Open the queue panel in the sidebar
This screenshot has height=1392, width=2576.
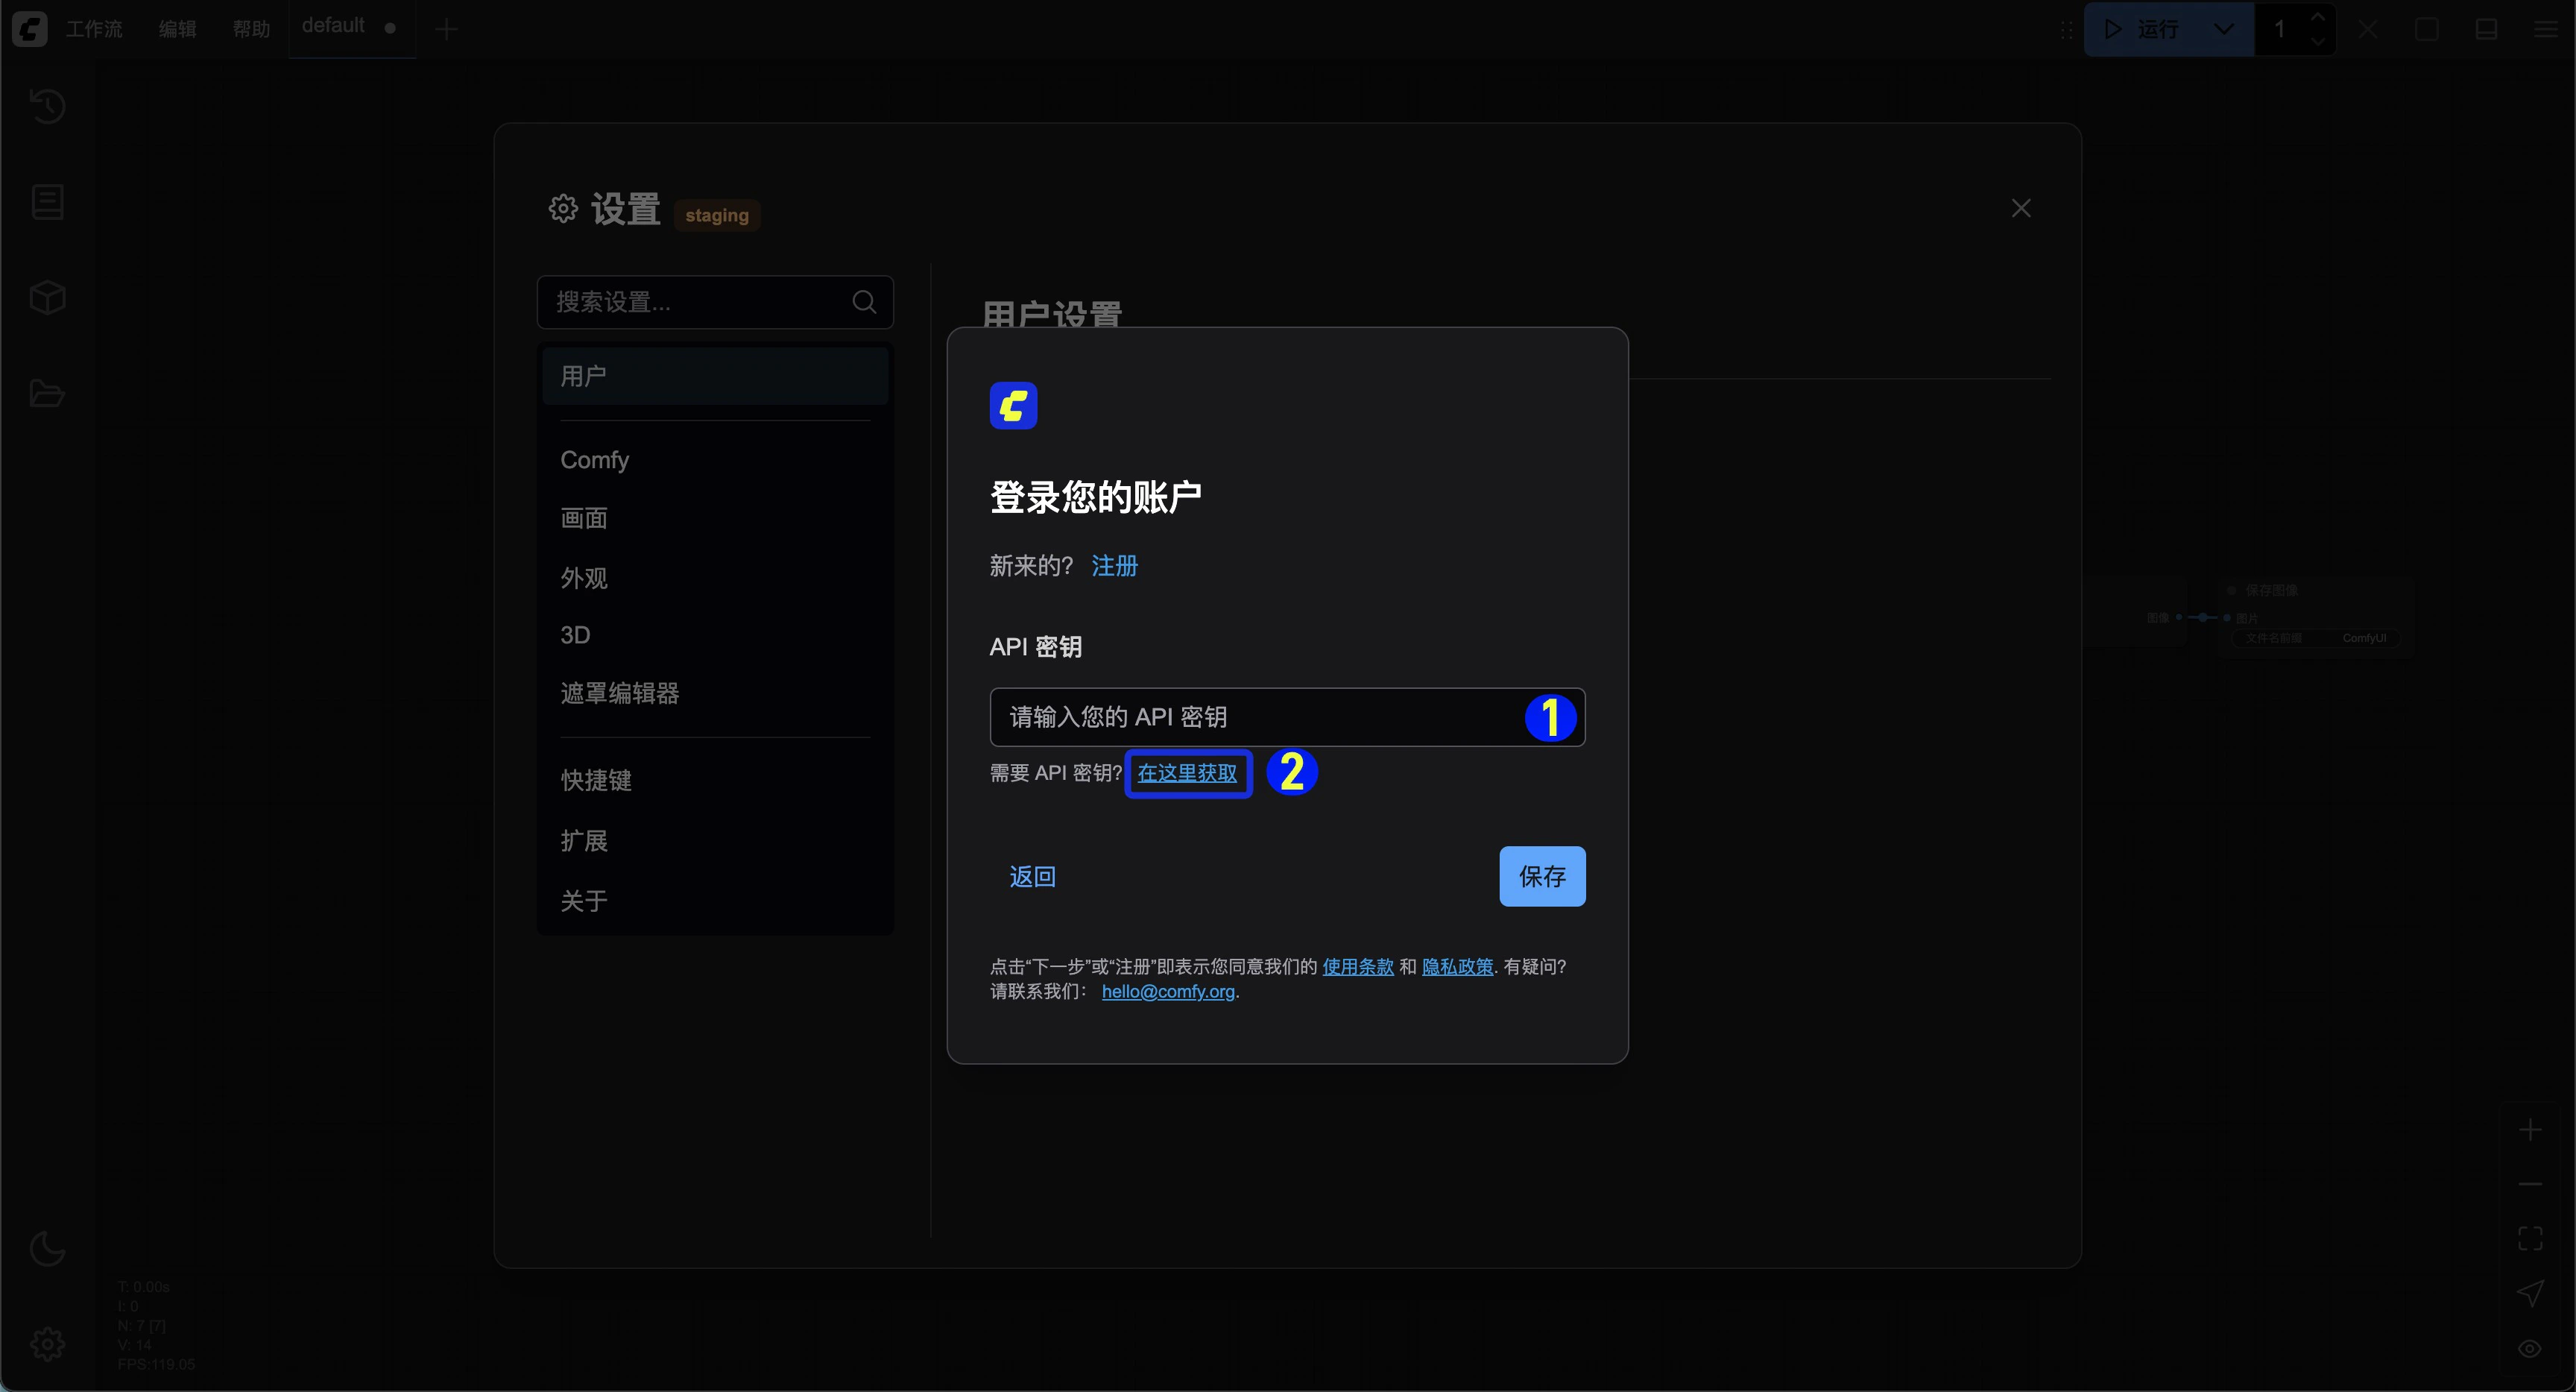(47, 201)
